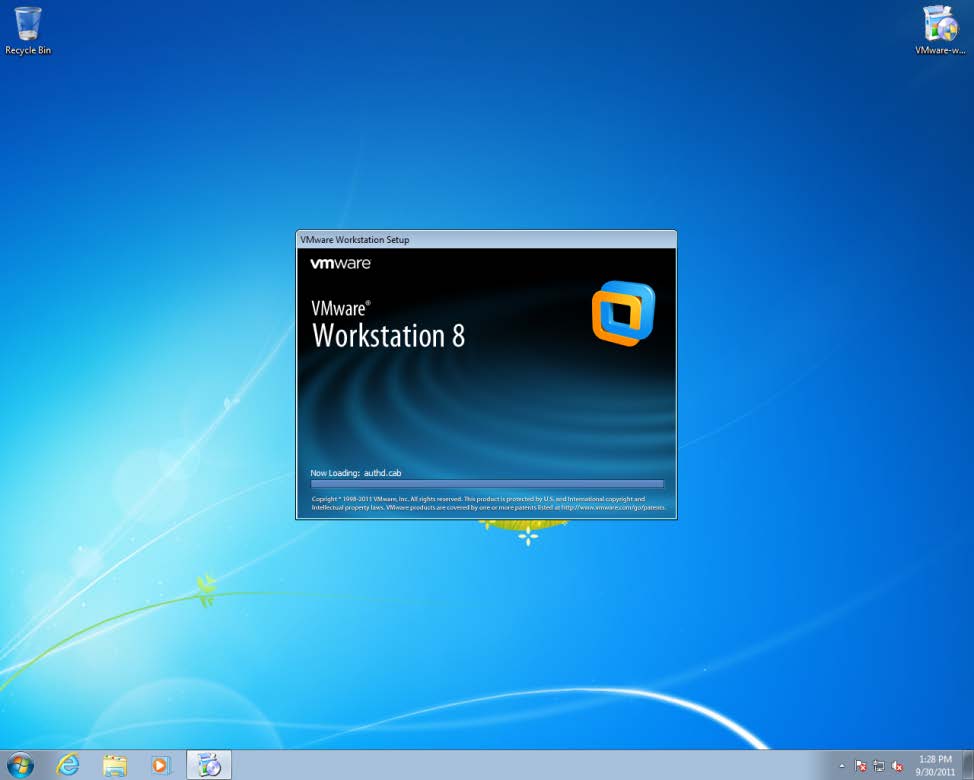Select the VMware-w... installer desktop icon
Screen dimensions: 974x780
pyautogui.click(x=940, y=31)
